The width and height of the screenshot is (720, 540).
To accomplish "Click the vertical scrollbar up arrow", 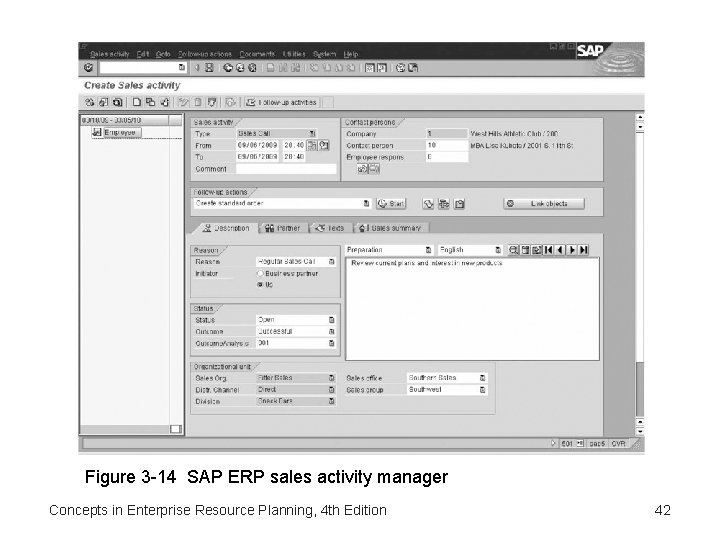I will pyautogui.click(x=640, y=117).
